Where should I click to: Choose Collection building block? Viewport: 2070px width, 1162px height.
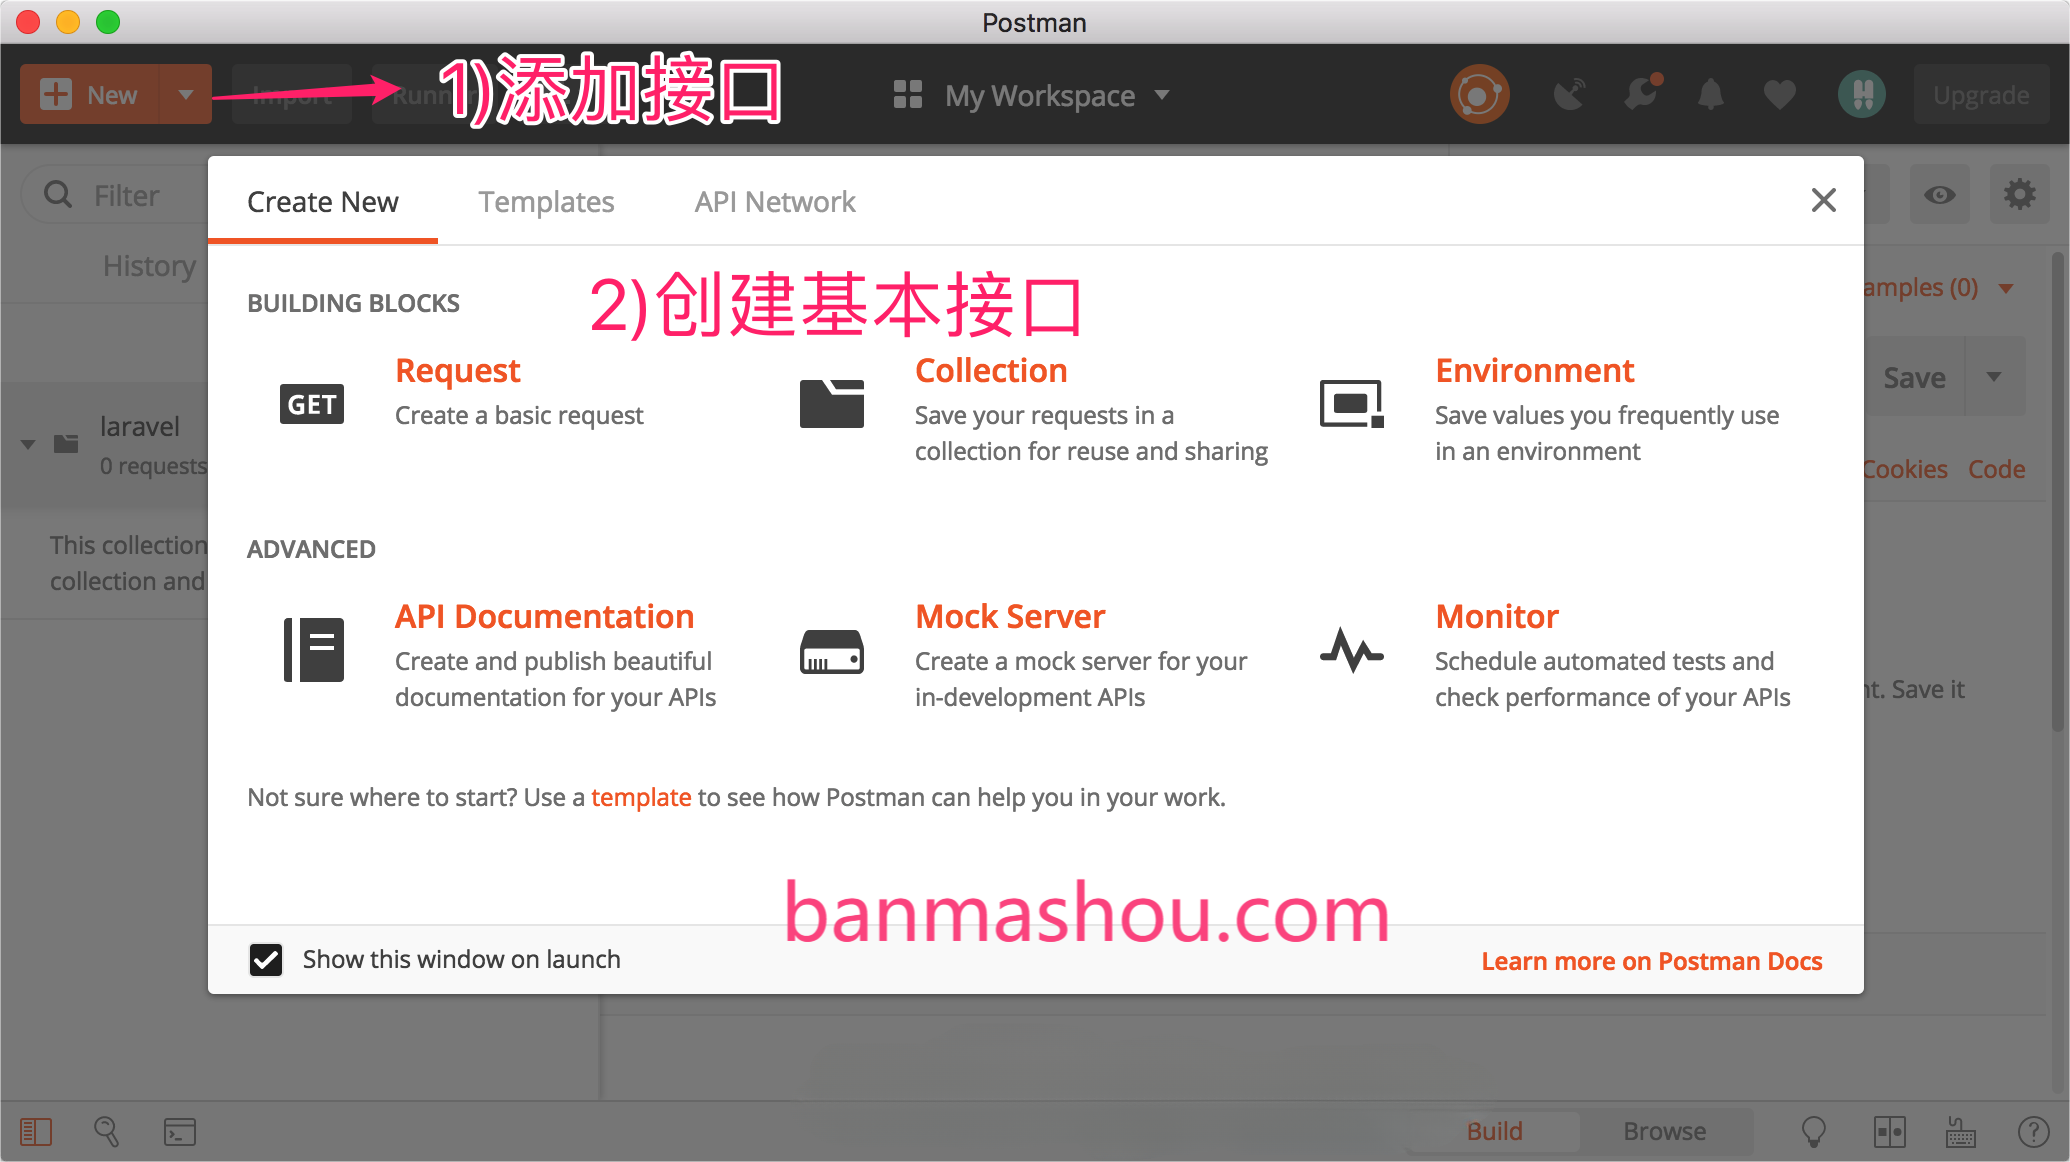(991, 370)
